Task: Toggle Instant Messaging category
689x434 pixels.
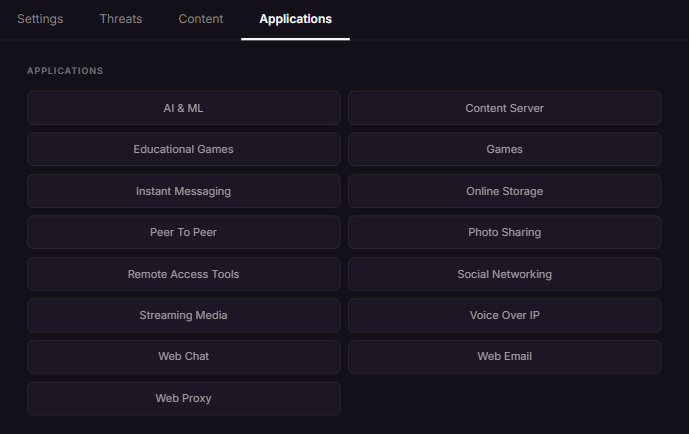Action: (184, 191)
